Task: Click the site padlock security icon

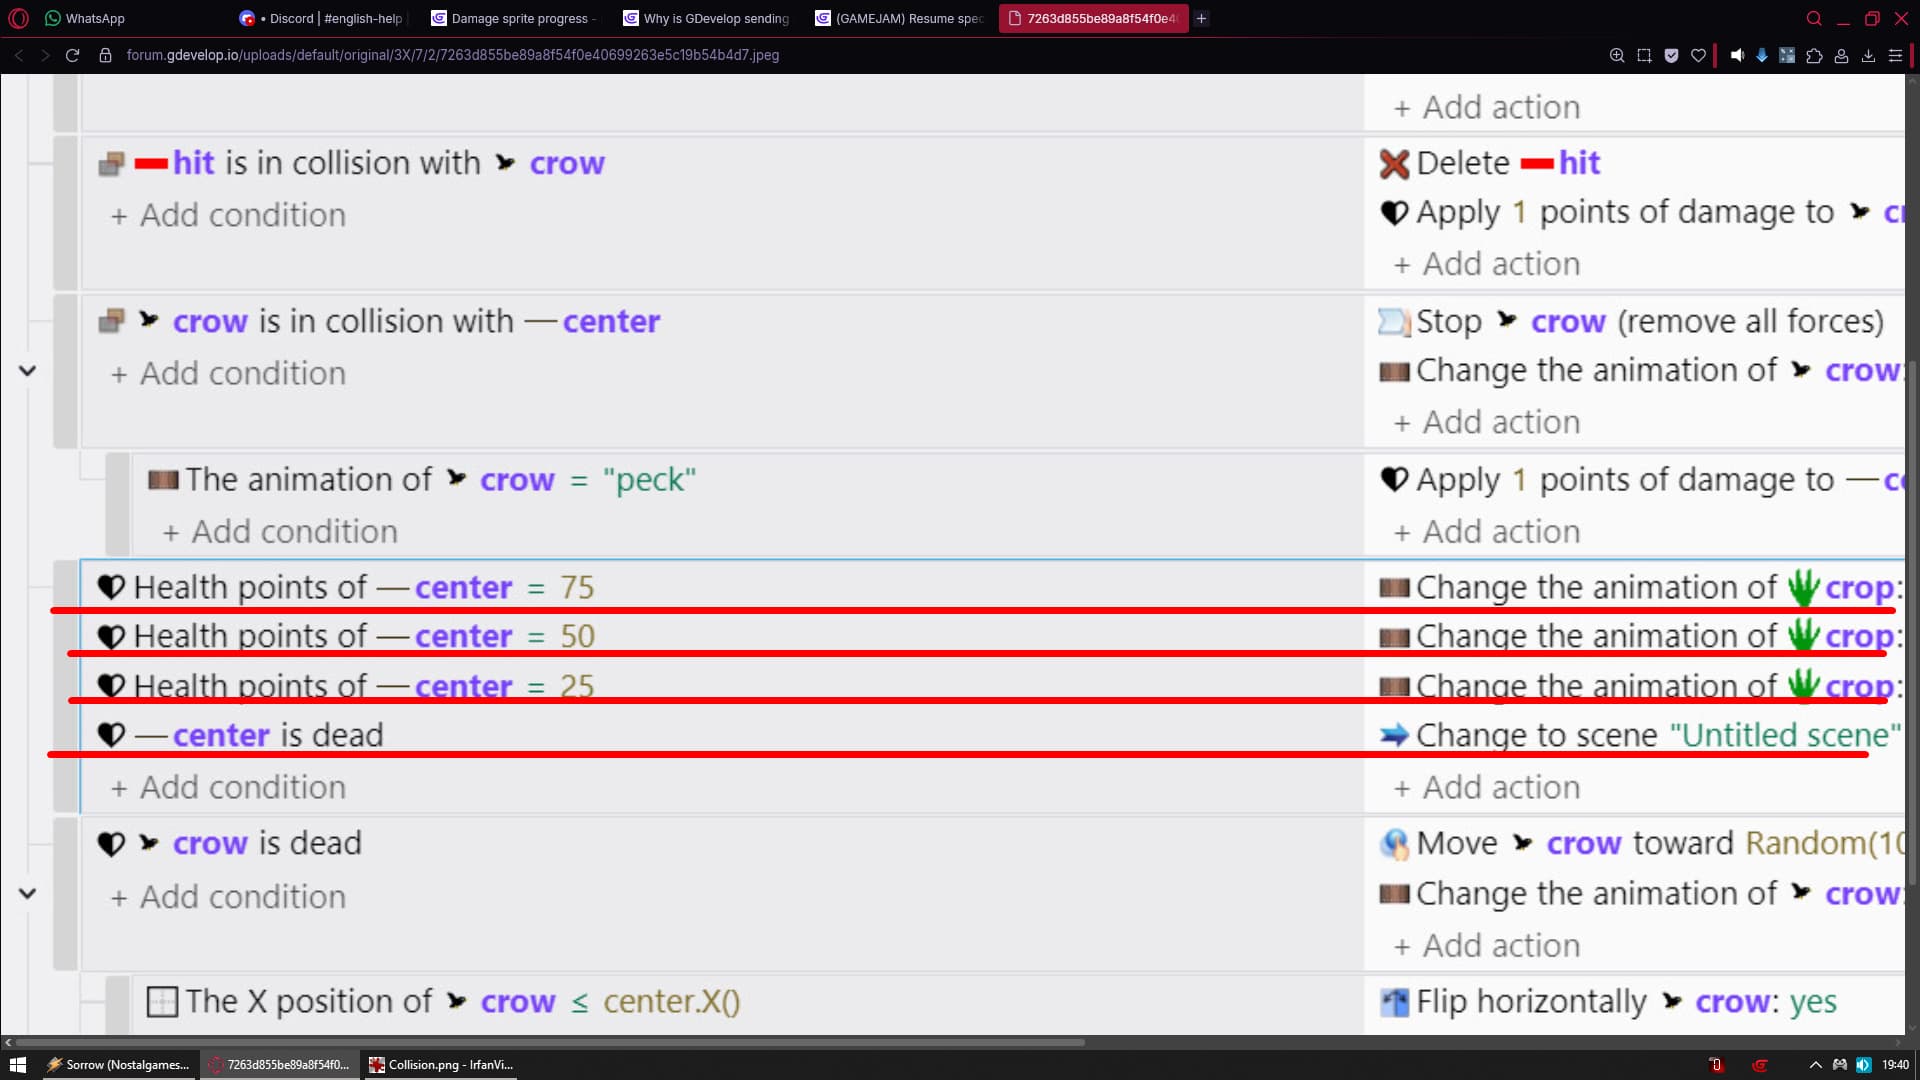Action: pyautogui.click(x=105, y=56)
